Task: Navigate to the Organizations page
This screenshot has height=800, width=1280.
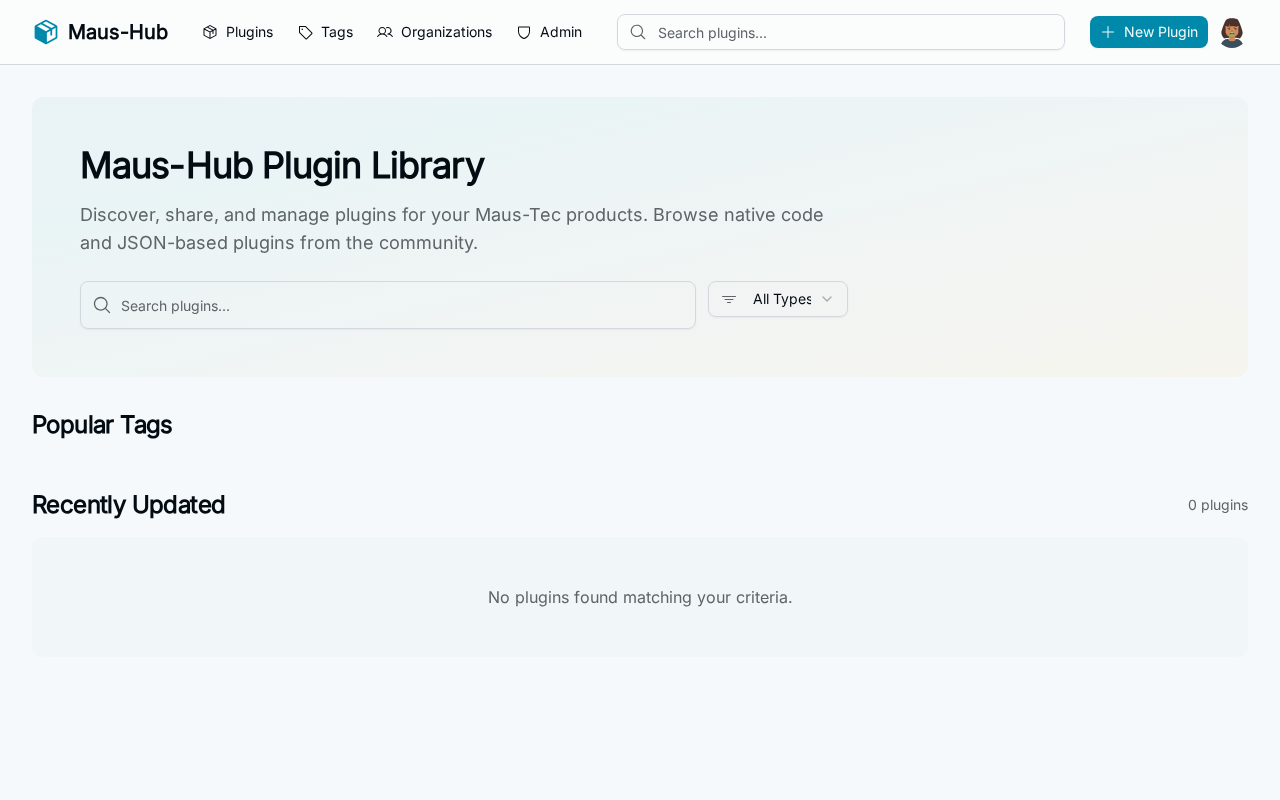Action: pos(446,32)
